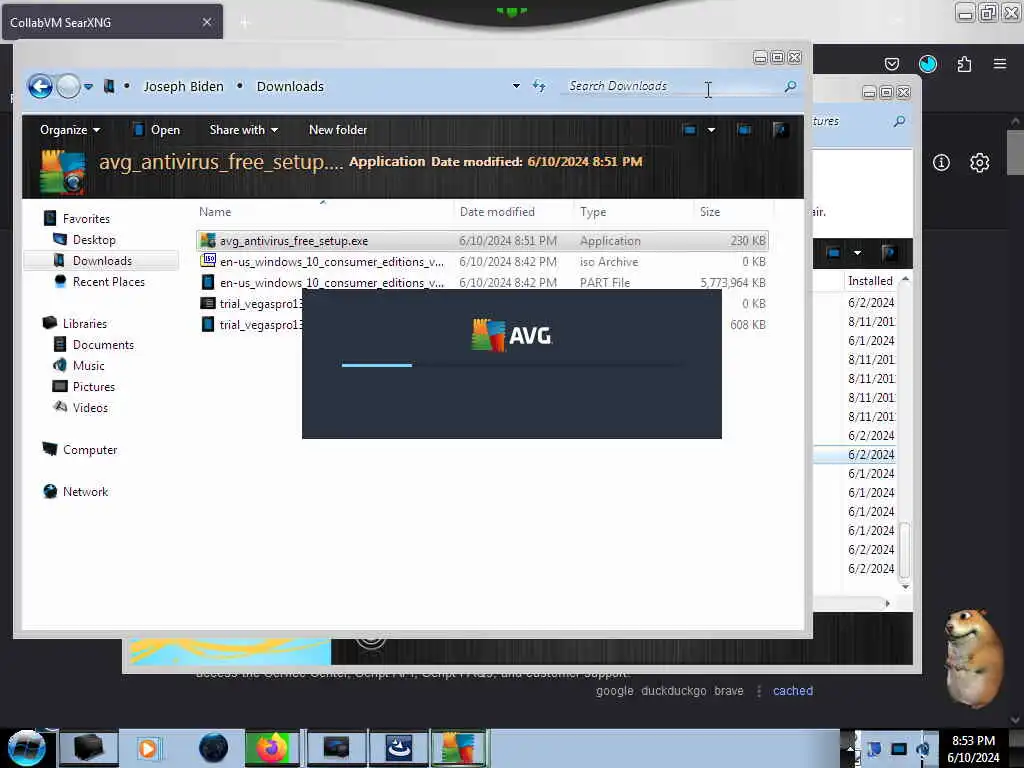Open a new browser tab
The height and width of the screenshot is (768, 1024).
[x=245, y=23]
